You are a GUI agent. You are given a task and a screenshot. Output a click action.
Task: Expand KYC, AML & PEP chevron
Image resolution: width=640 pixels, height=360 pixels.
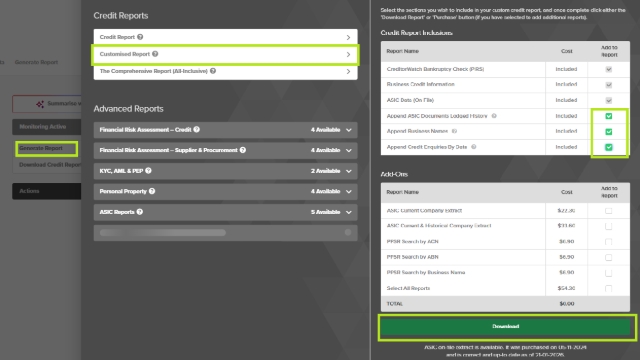(x=349, y=171)
